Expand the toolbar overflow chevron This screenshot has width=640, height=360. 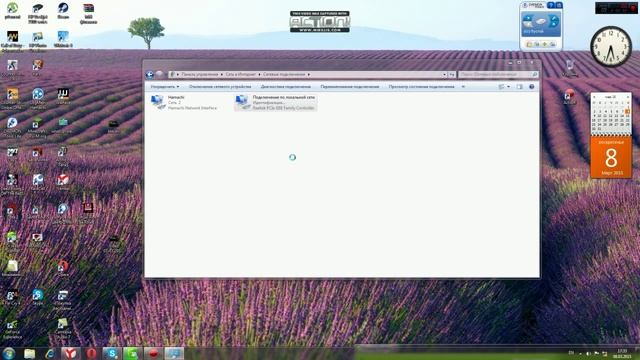pyautogui.click(x=463, y=87)
